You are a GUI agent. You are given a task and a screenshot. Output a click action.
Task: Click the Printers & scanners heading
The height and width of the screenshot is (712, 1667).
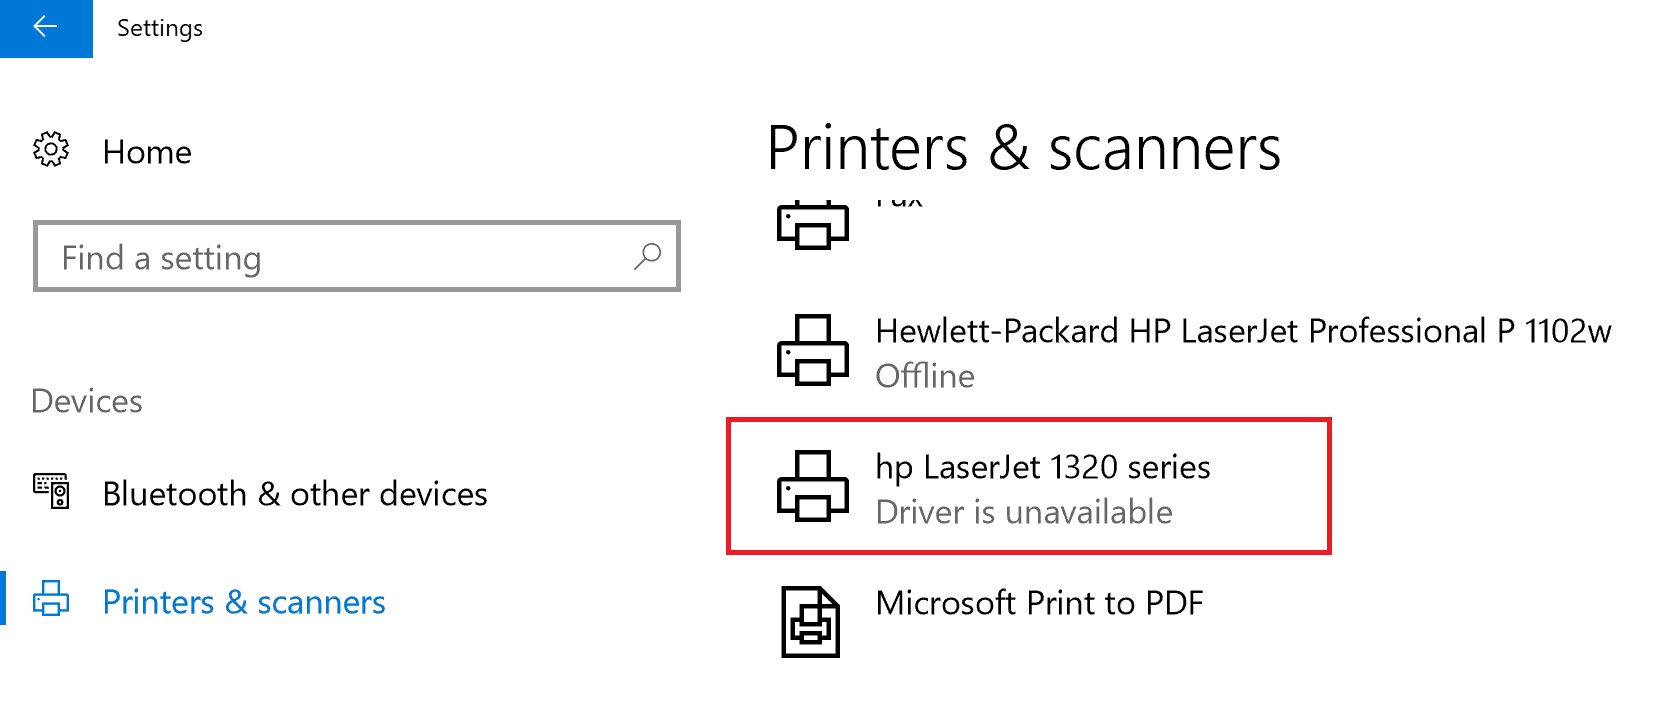tap(1024, 149)
